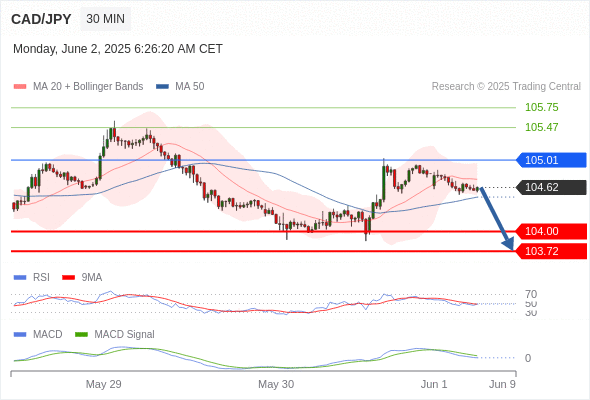Click the MACD legend color swatch

[20, 335]
